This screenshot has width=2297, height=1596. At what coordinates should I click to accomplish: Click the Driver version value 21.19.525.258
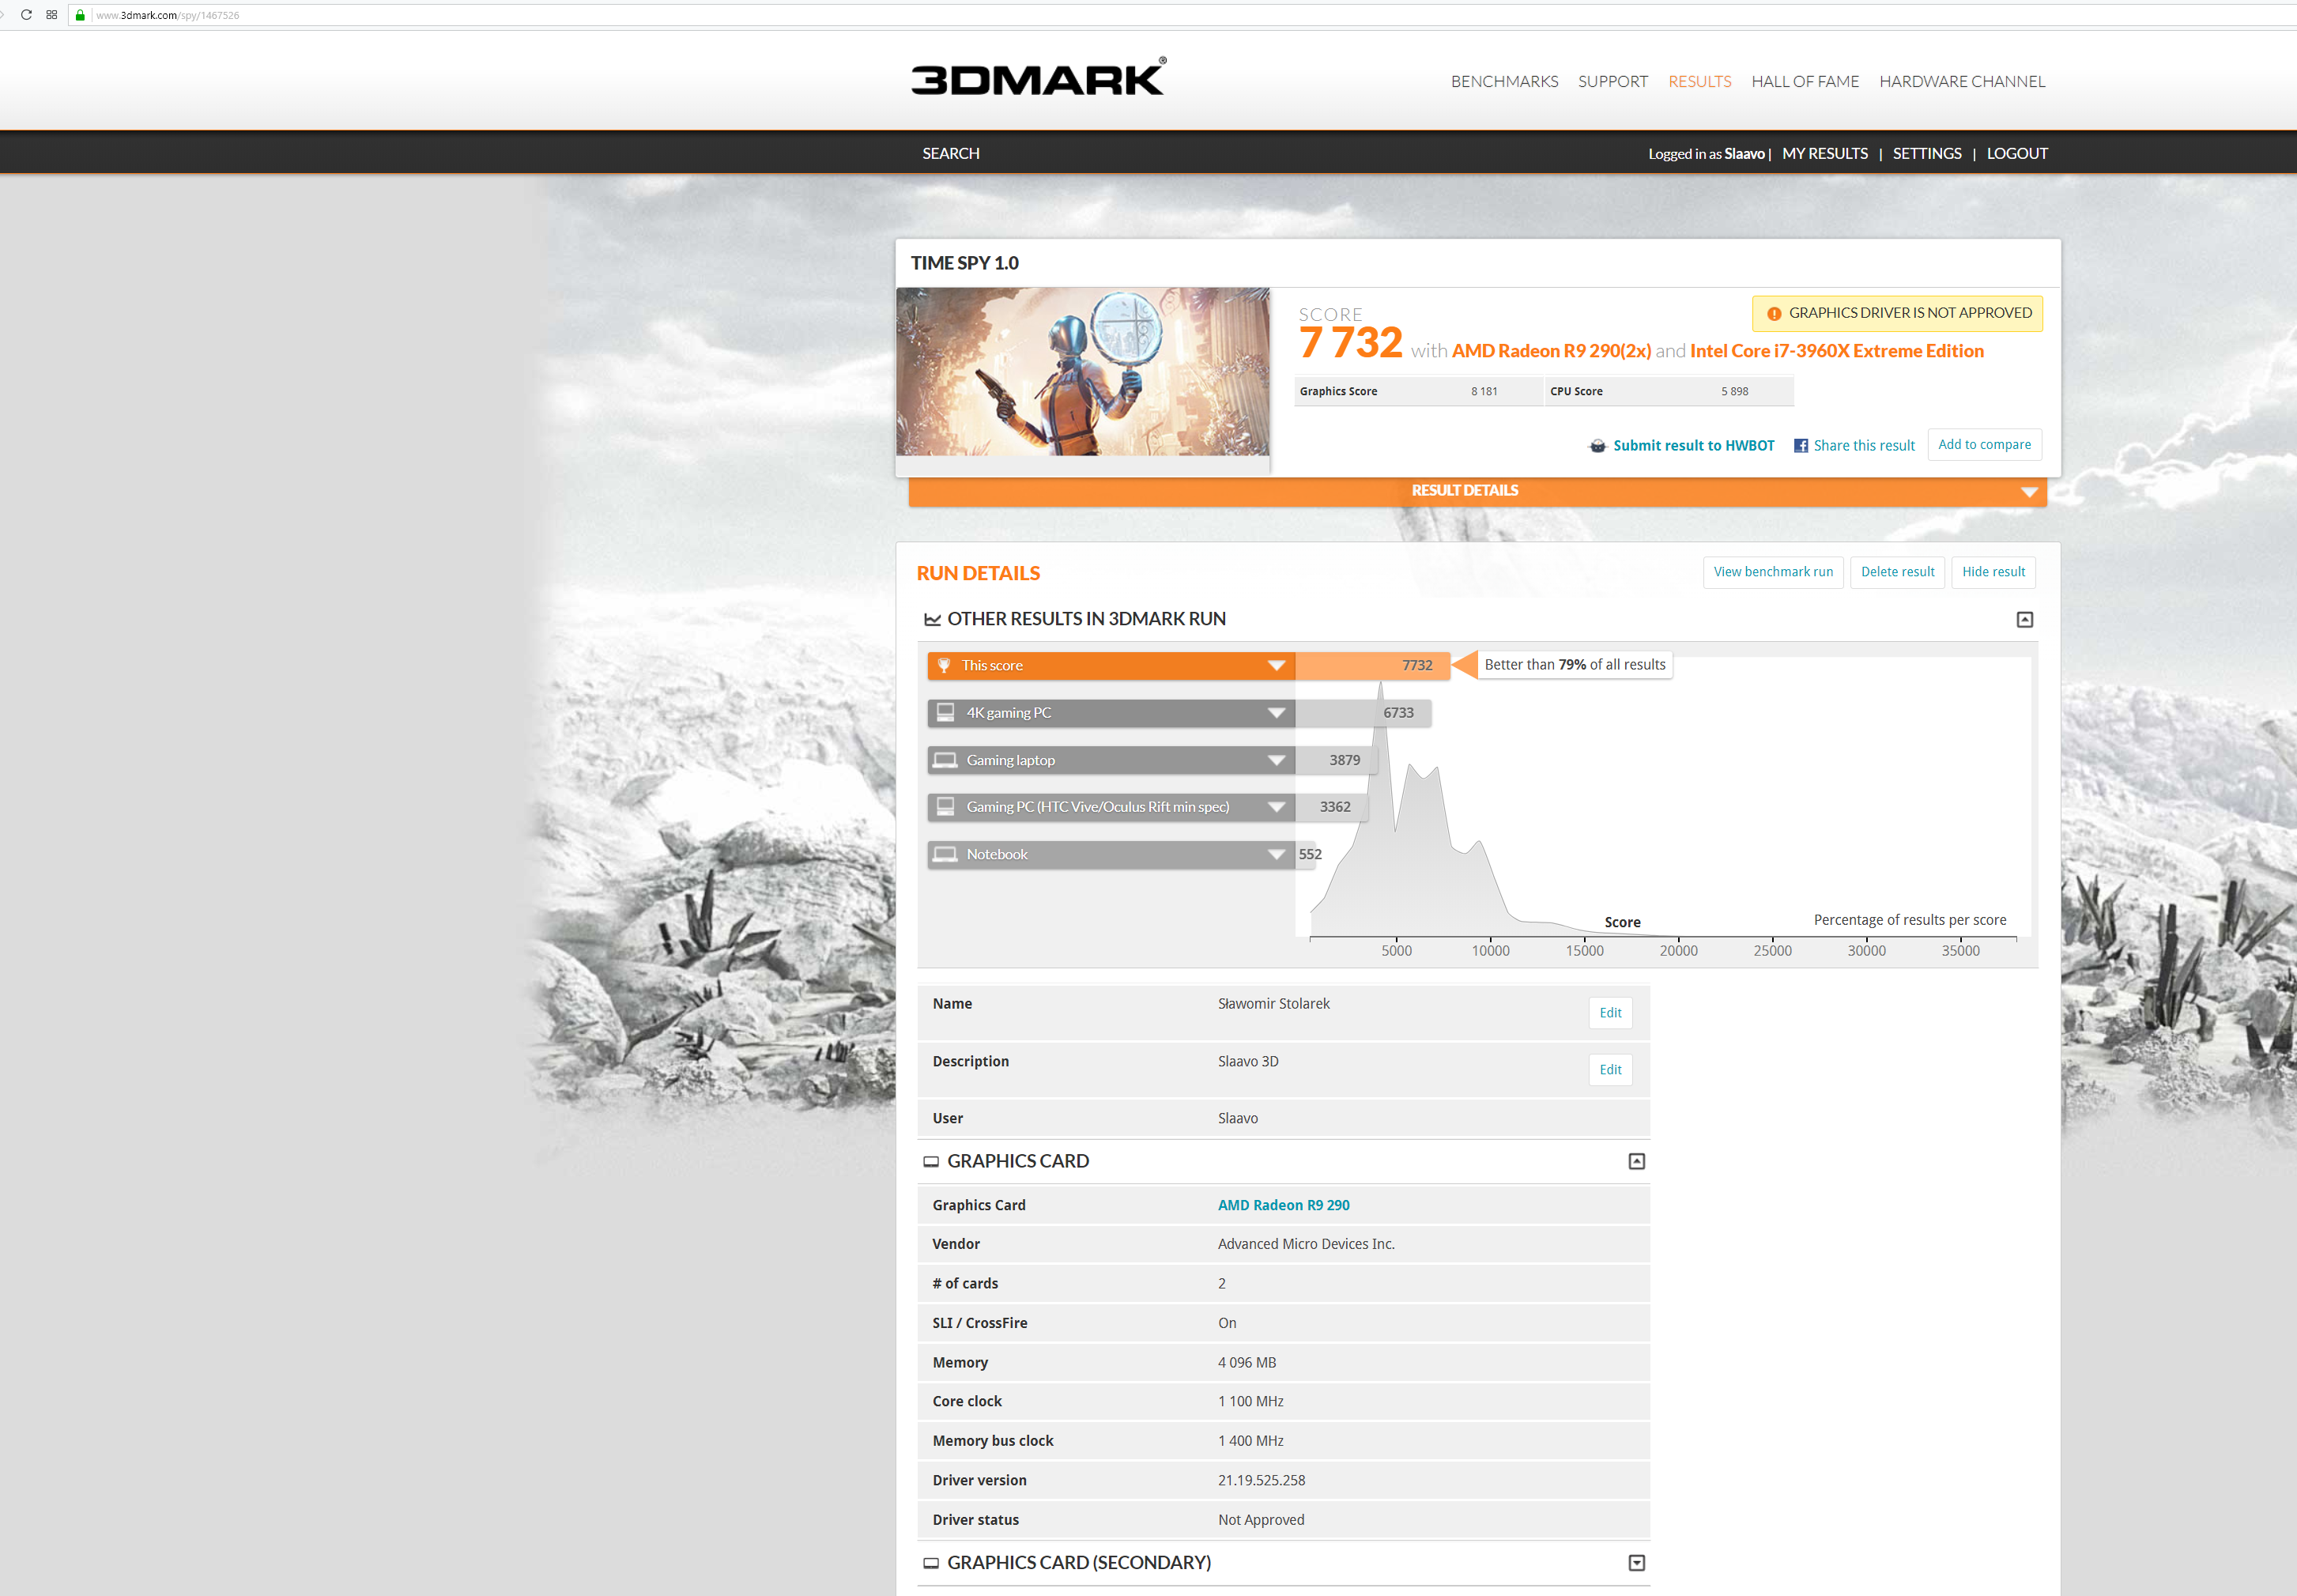(x=1261, y=1480)
